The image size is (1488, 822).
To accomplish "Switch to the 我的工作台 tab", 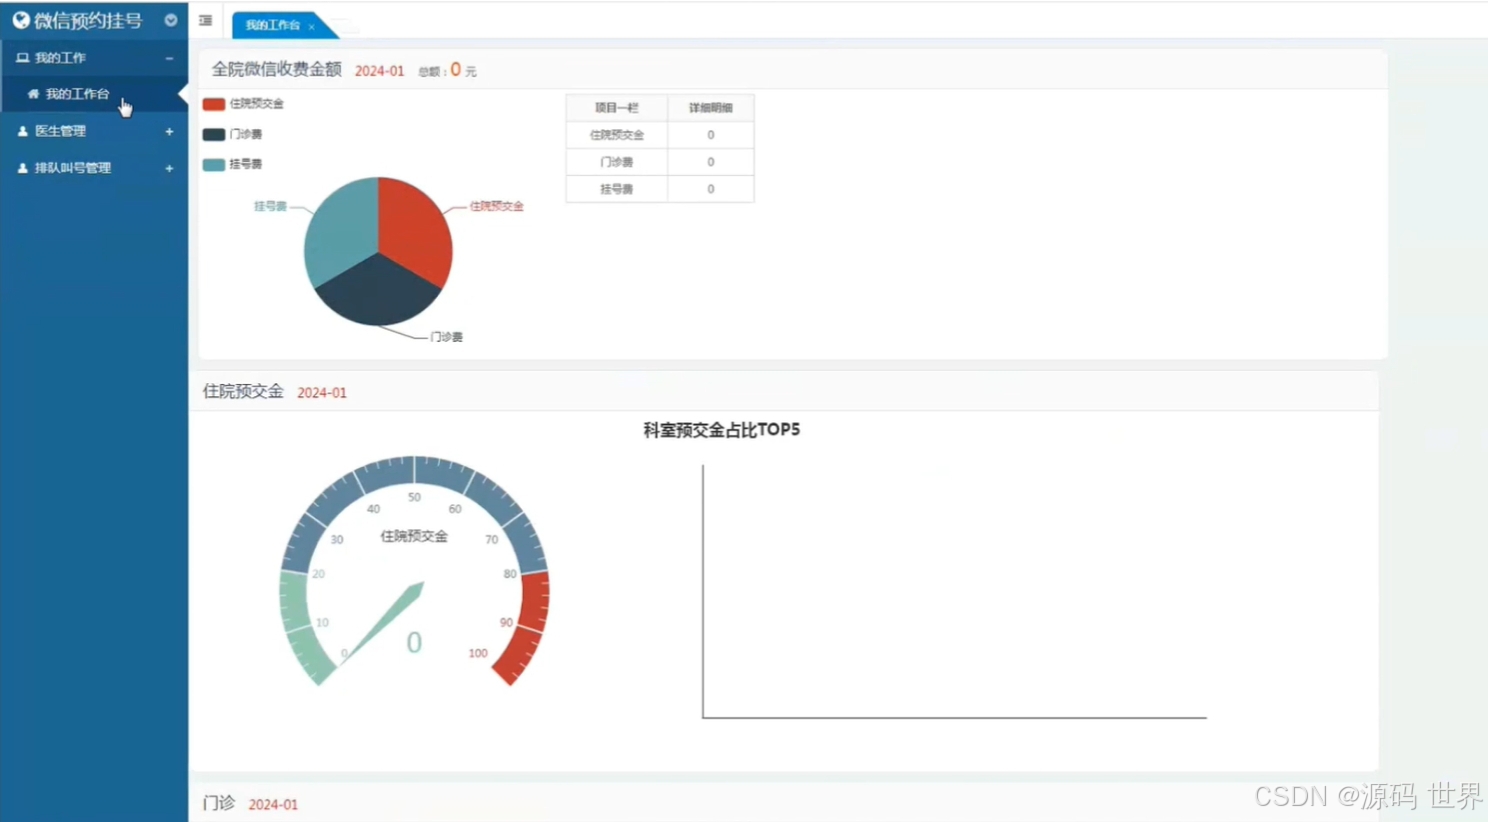I will tap(272, 25).
